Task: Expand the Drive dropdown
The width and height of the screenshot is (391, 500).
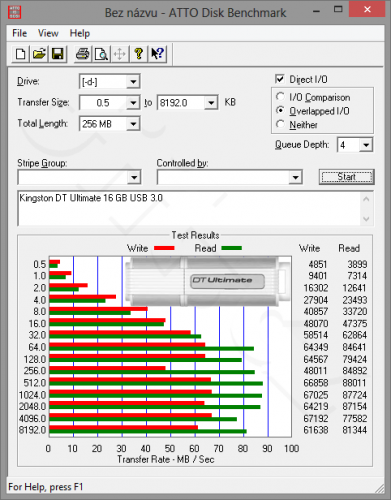Action: point(133,82)
